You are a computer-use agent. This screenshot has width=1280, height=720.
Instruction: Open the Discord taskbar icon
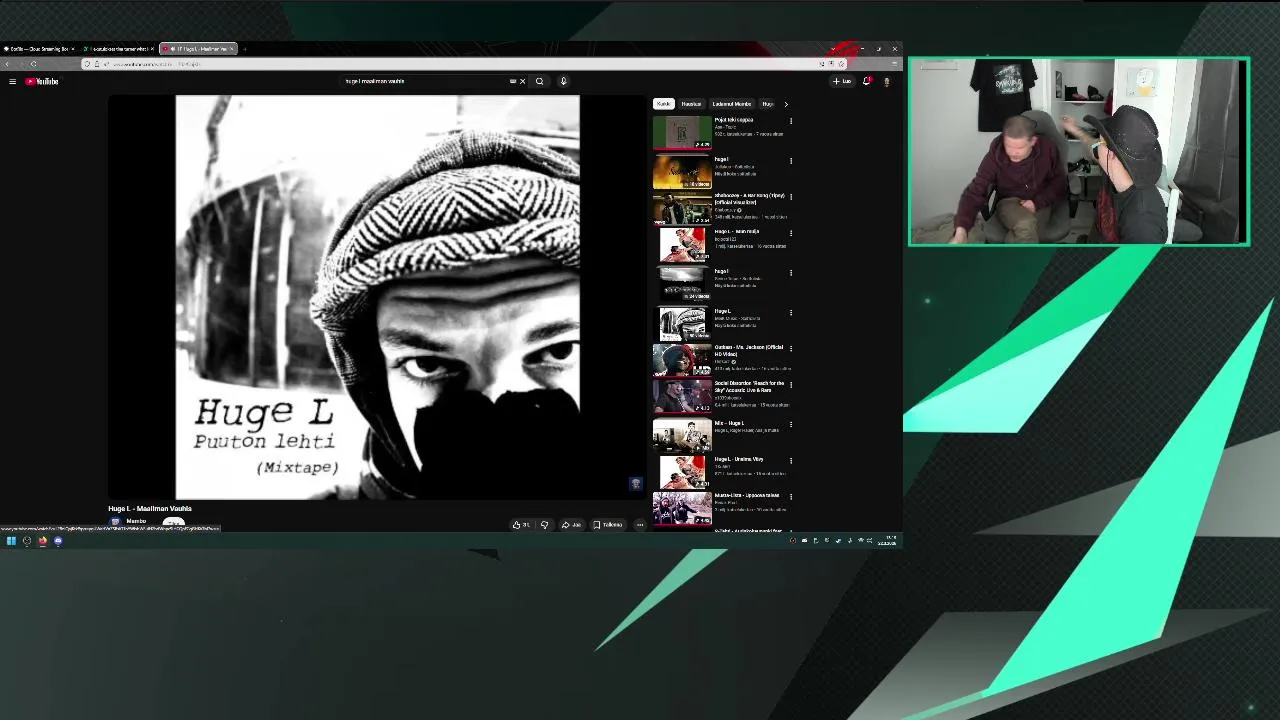58,541
